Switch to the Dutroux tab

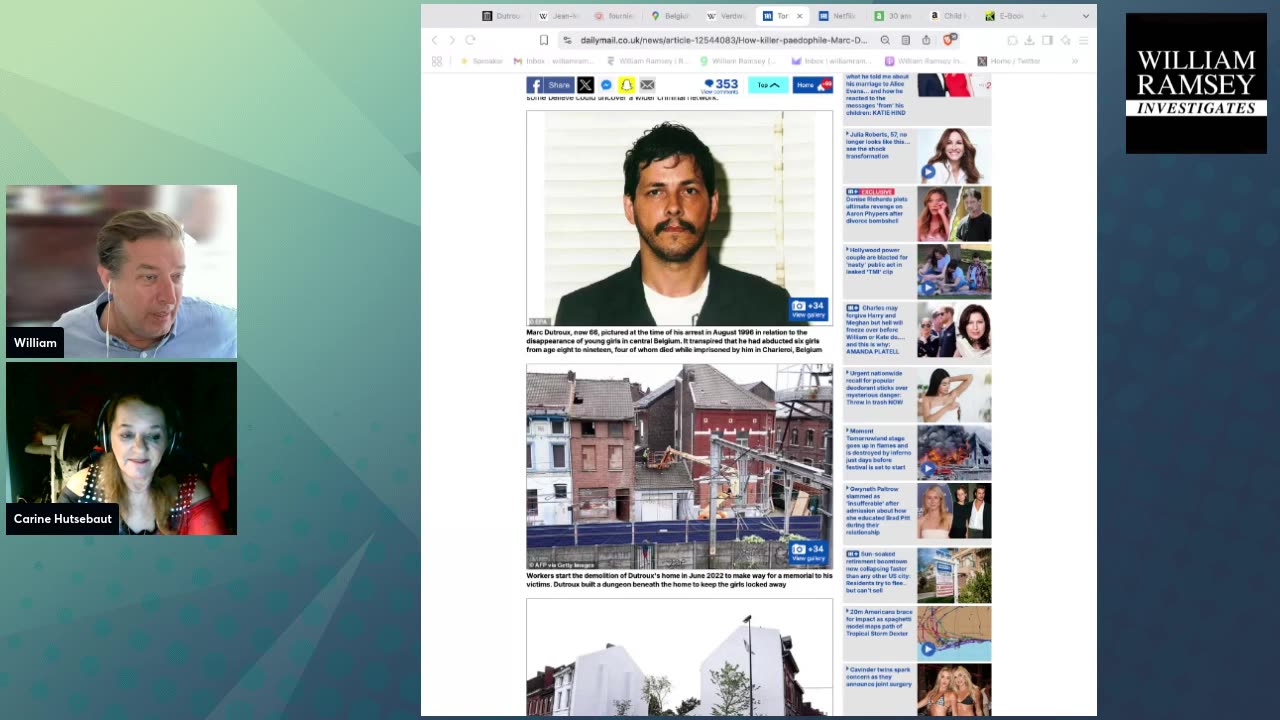coord(503,16)
